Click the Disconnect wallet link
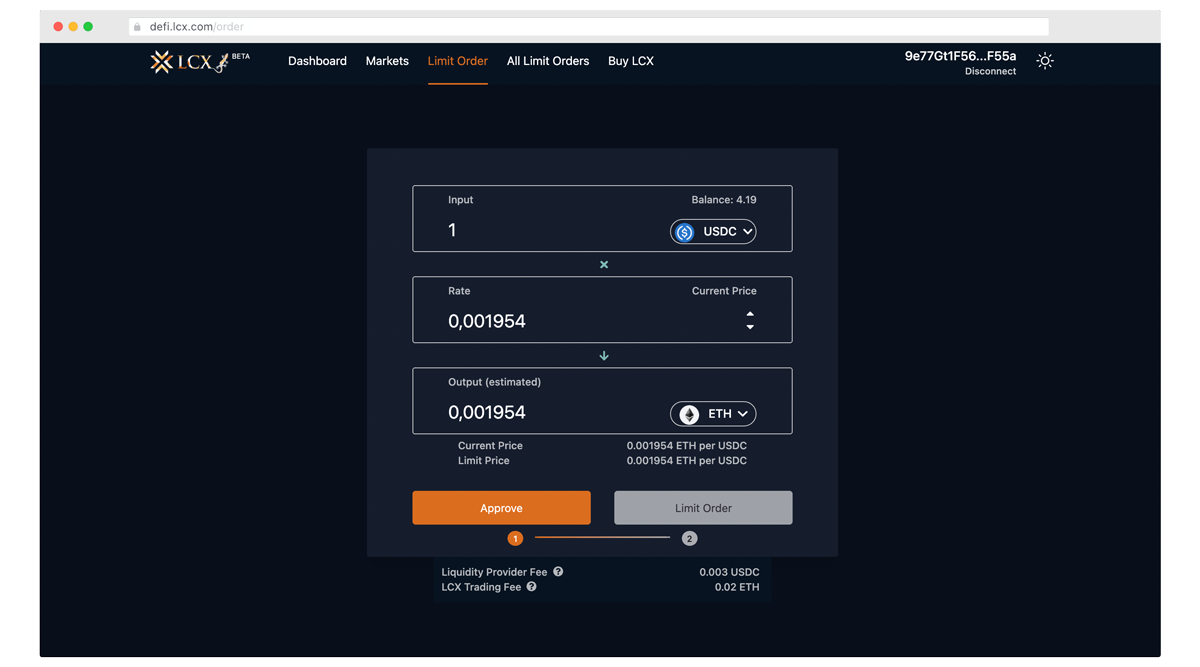The image size is (1200, 667). click(990, 72)
